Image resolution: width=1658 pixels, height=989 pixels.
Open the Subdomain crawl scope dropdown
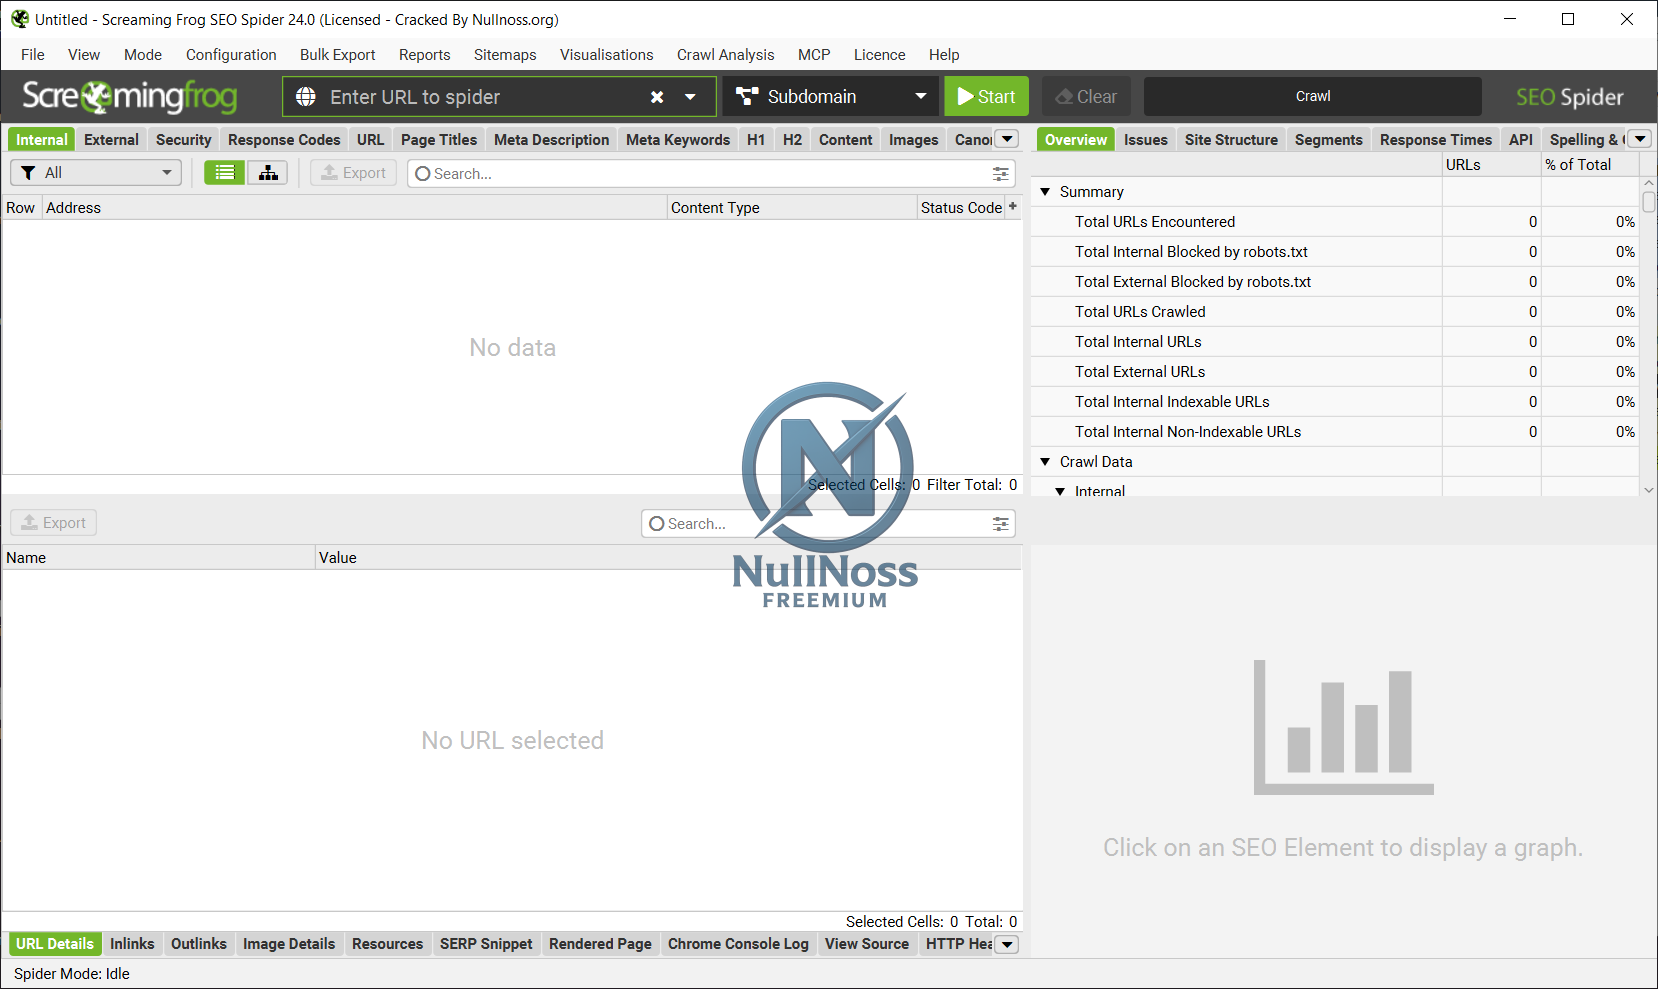pyautogui.click(x=831, y=97)
